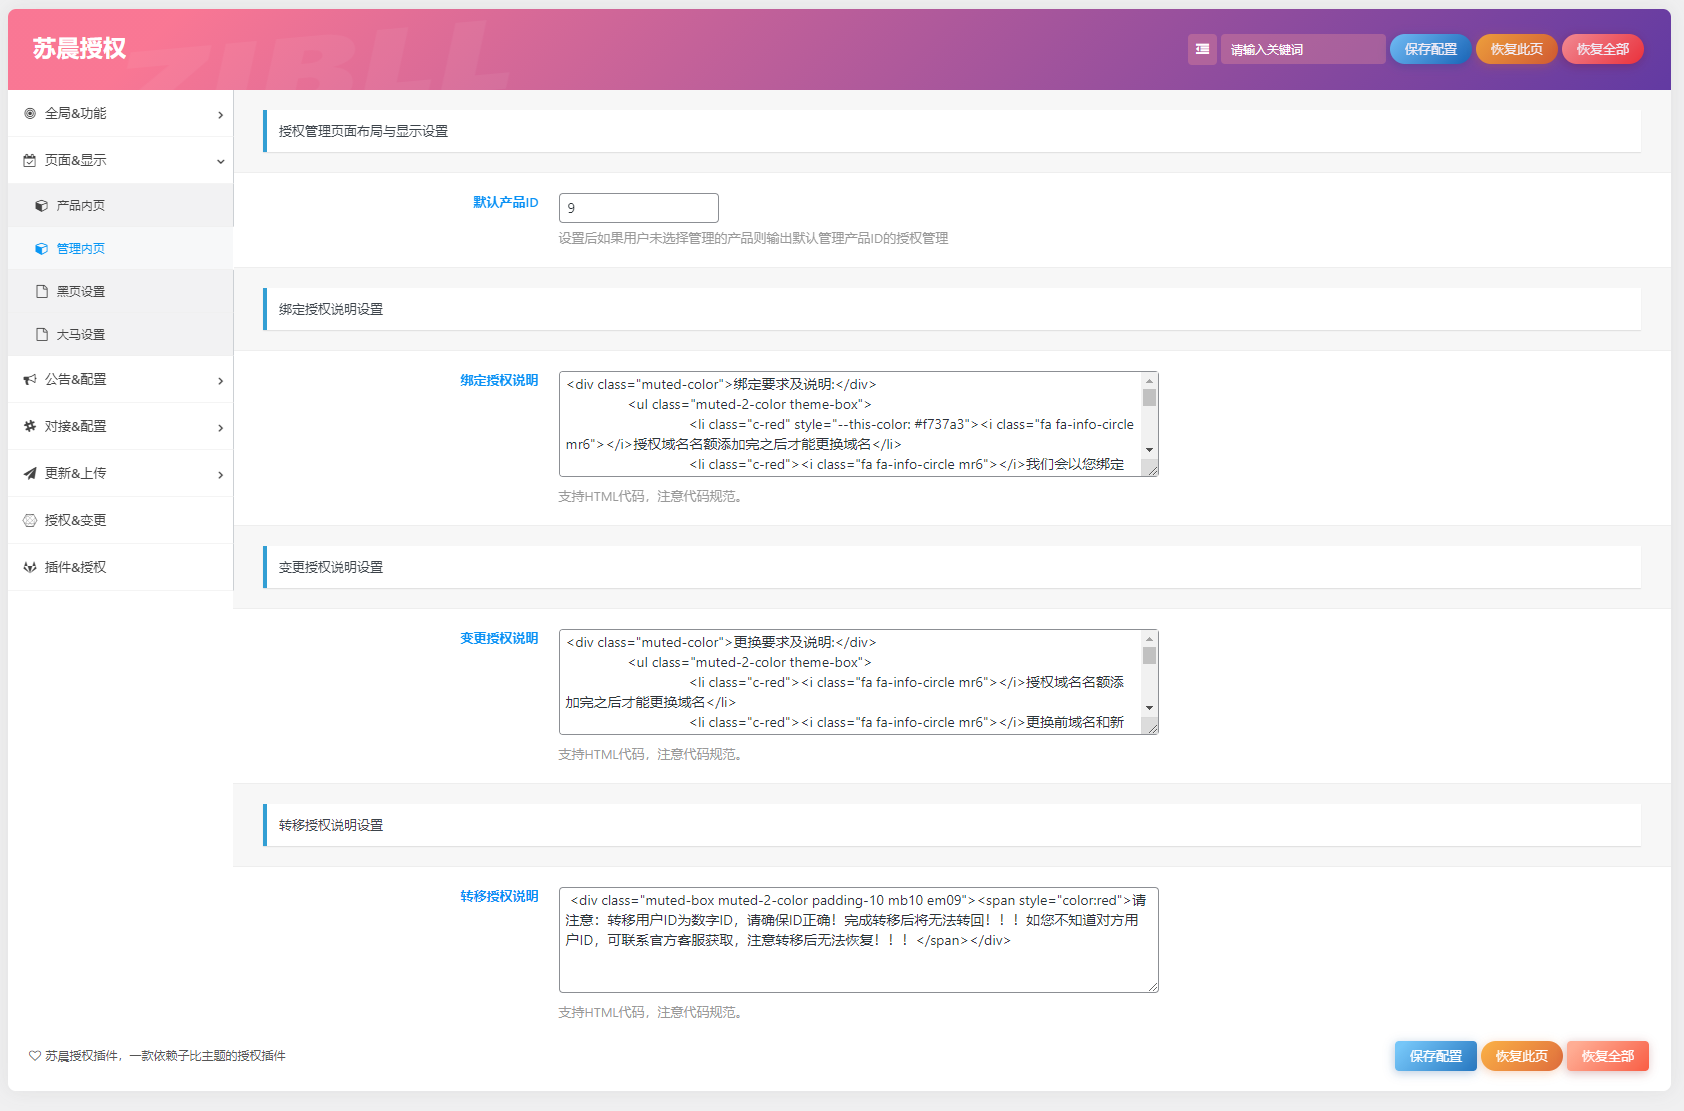Image resolution: width=1684 pixels, height=1111 pixels.
Task: Click the 大马设置 file icon
Action: point(42,334)
